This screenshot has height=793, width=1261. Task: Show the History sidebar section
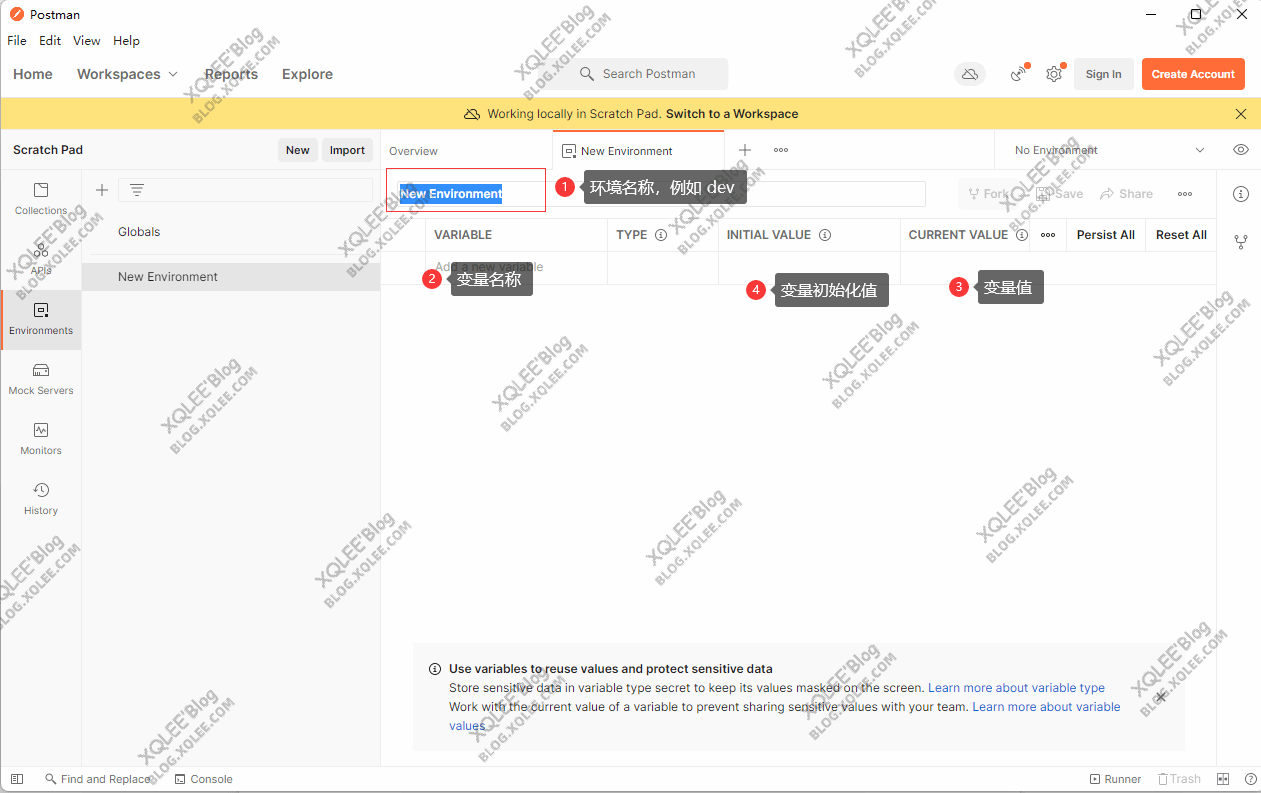click(41, 499)
